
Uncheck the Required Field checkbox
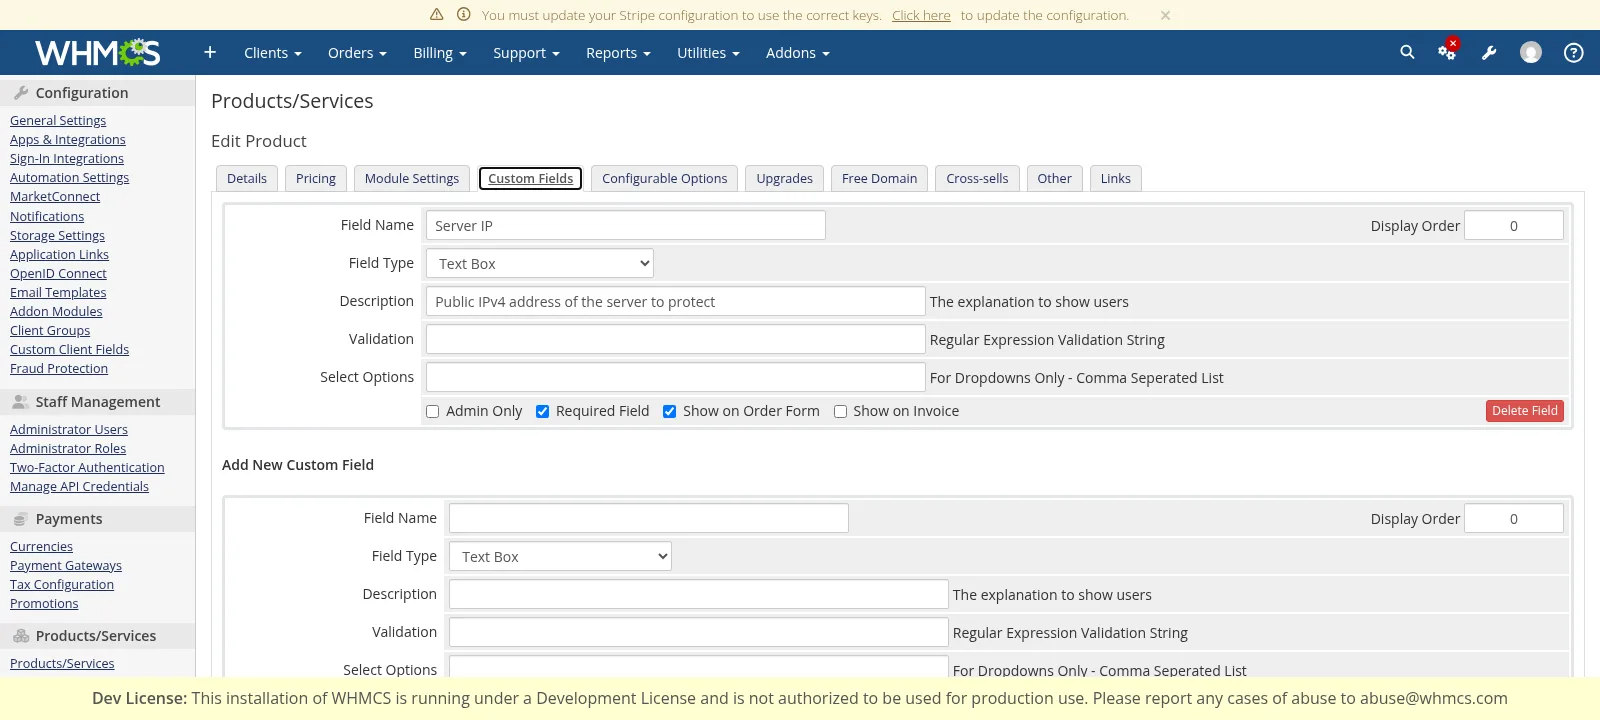(x=542, y=411)
